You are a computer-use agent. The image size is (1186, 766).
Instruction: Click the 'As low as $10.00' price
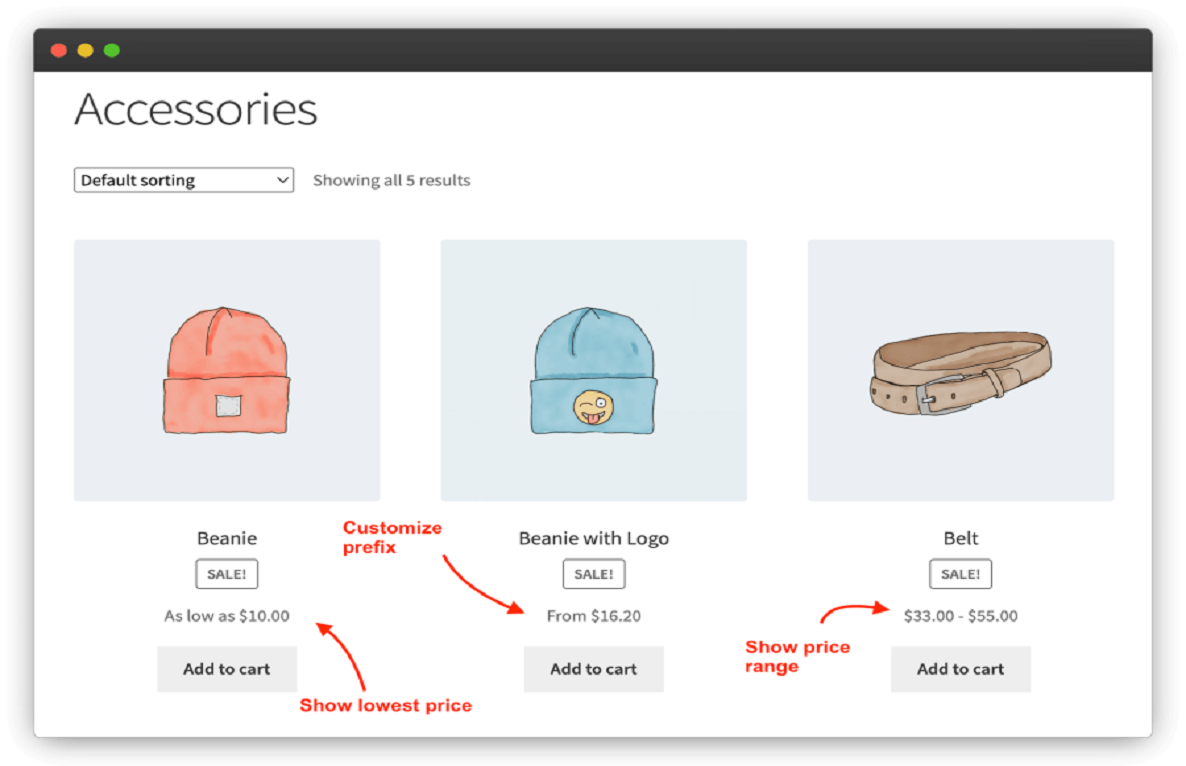pyautogui.click(x=226, y=616)
